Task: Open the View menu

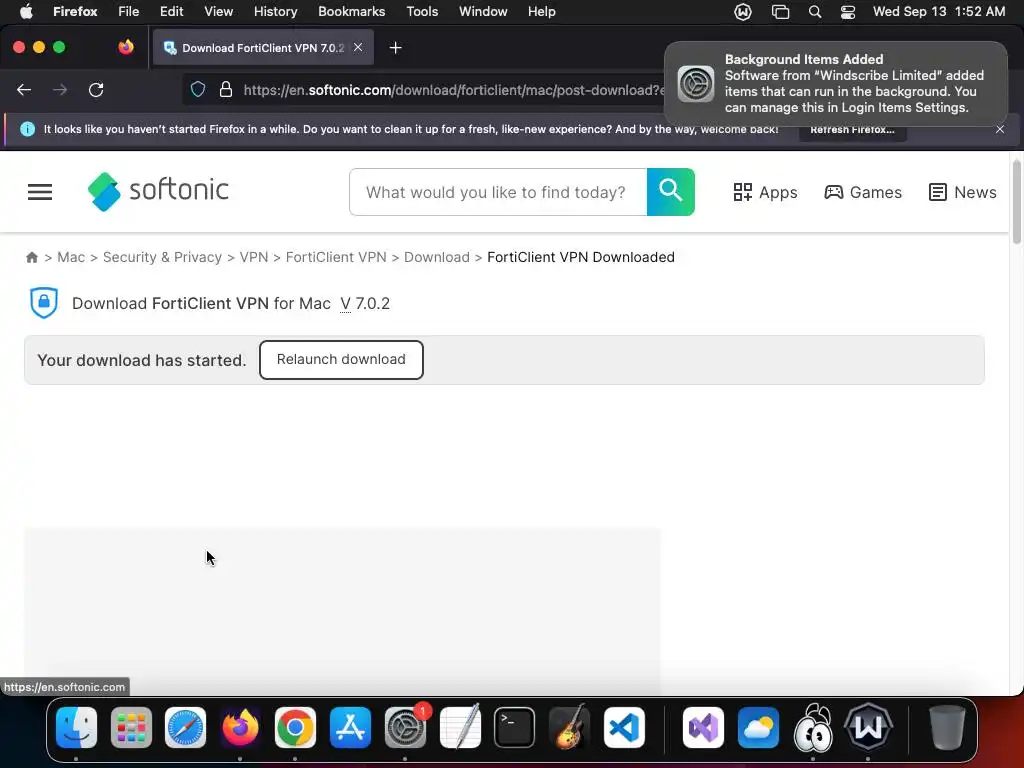Action: point(219,12)
